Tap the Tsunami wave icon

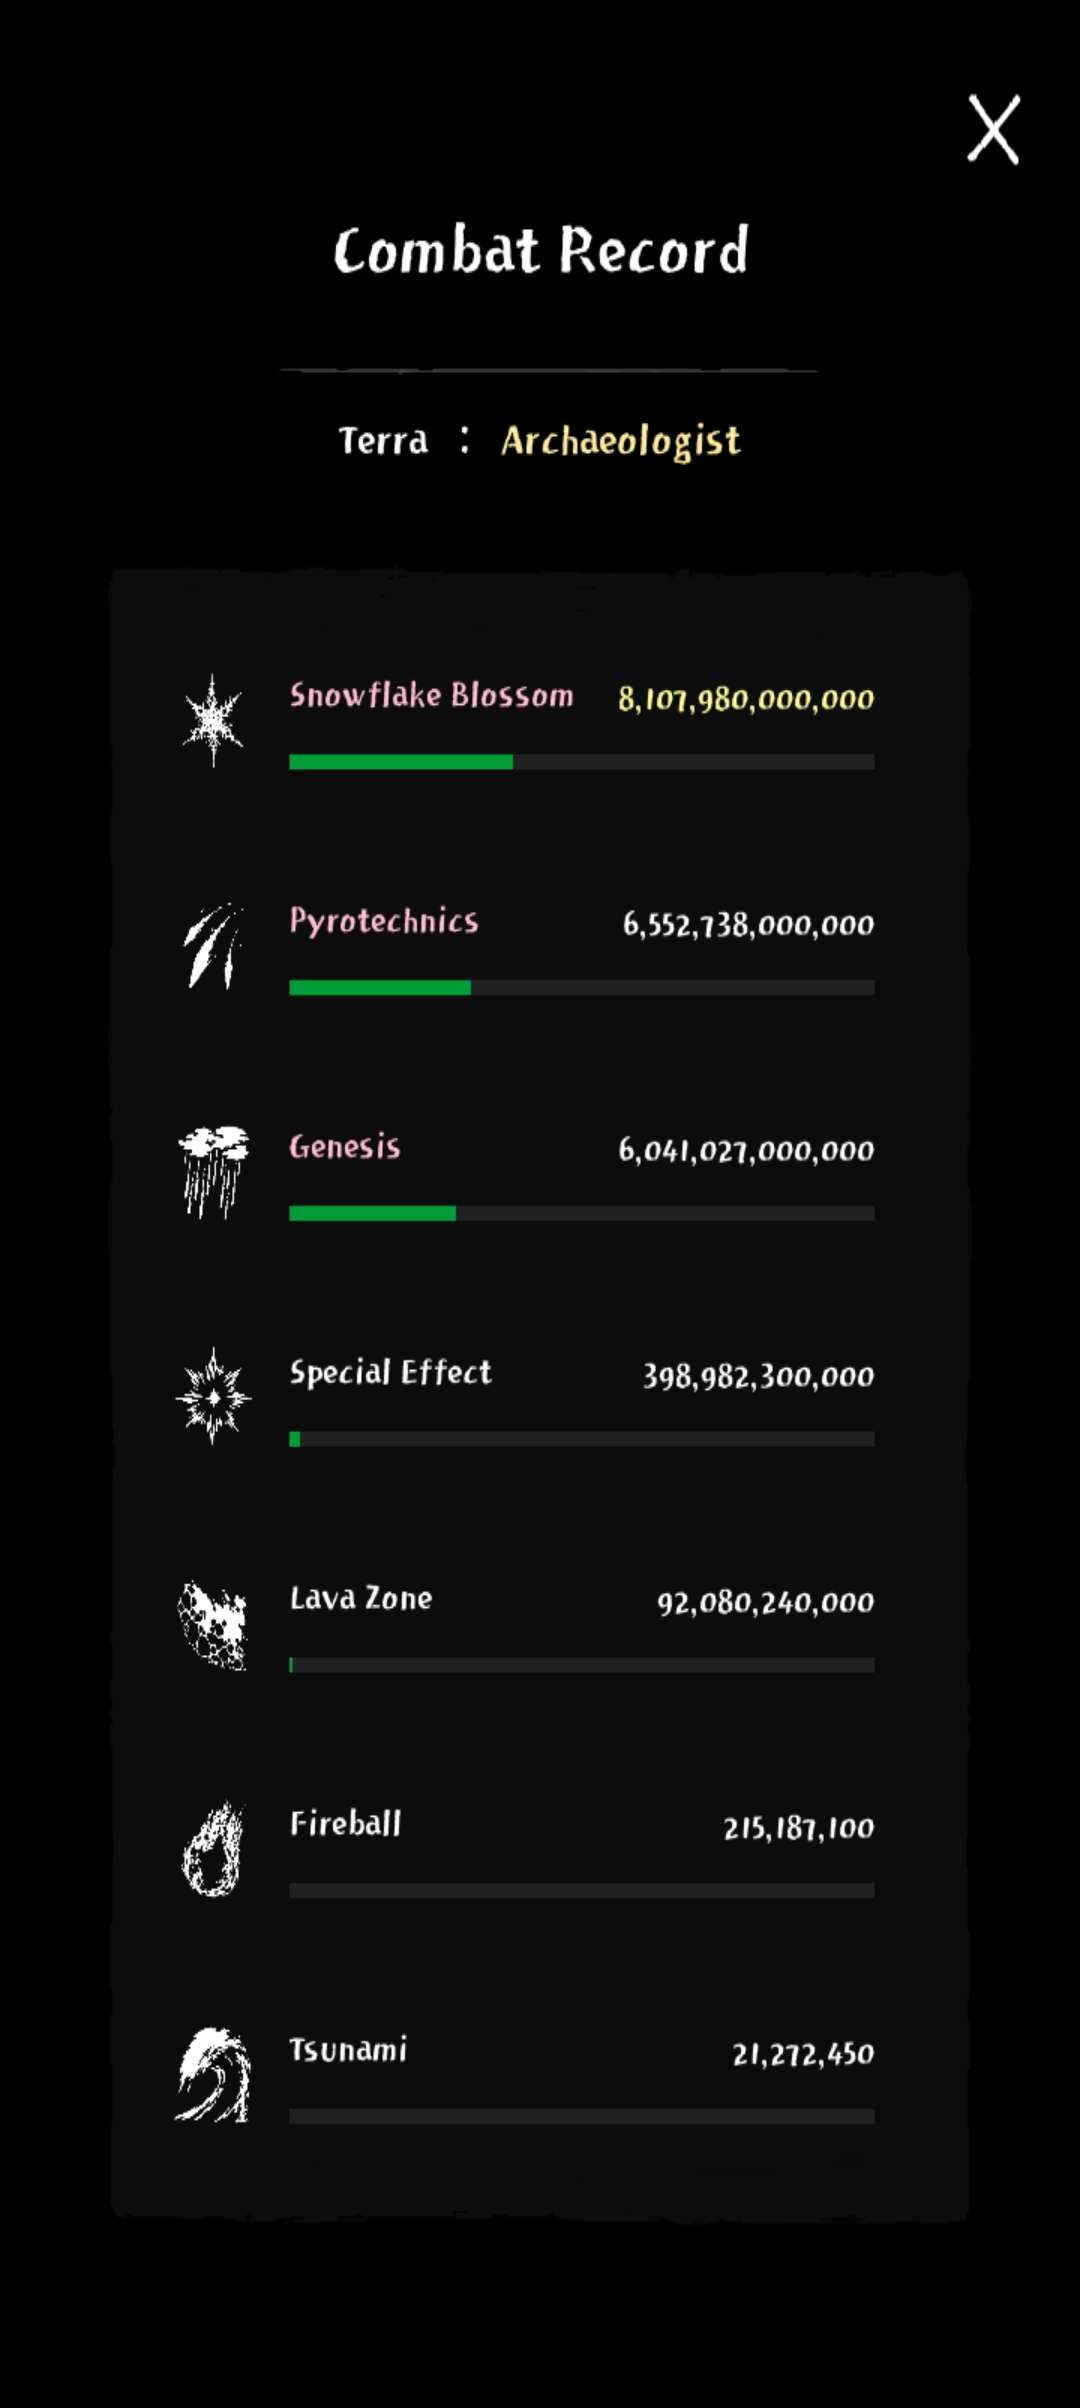213,2075
